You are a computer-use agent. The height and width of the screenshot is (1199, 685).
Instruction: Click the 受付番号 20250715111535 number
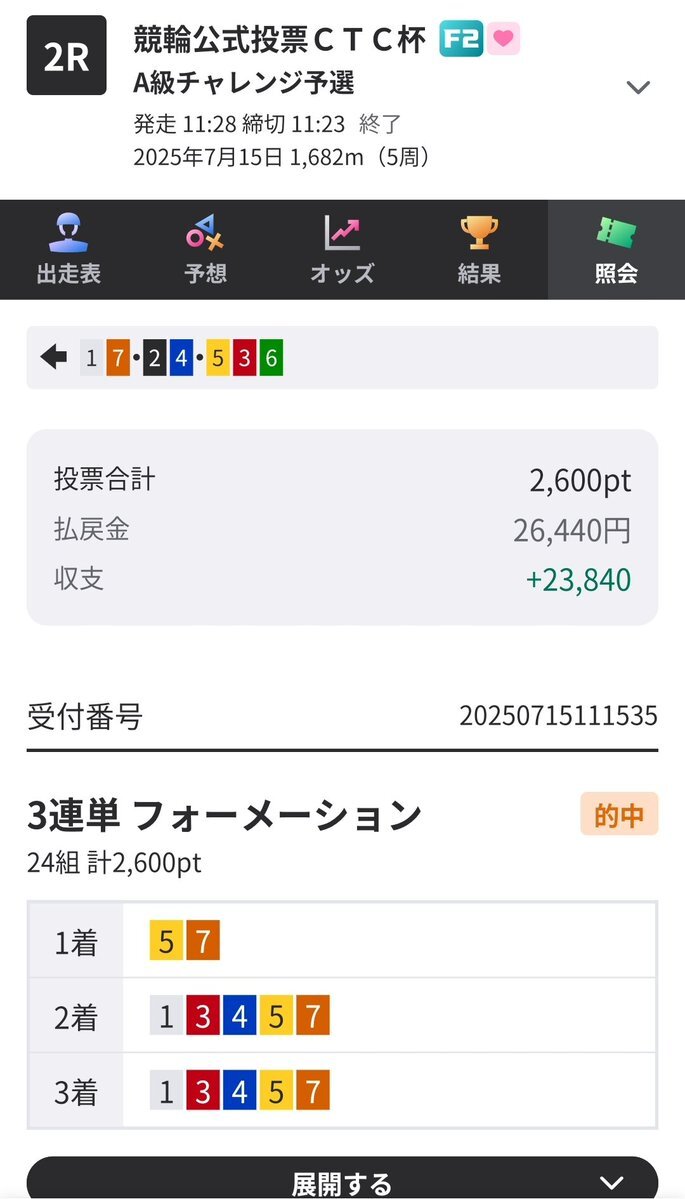(x=558, y=716)
